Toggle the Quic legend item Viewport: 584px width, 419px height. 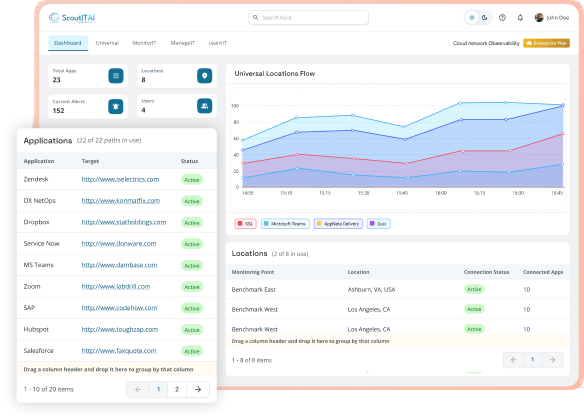379,223
